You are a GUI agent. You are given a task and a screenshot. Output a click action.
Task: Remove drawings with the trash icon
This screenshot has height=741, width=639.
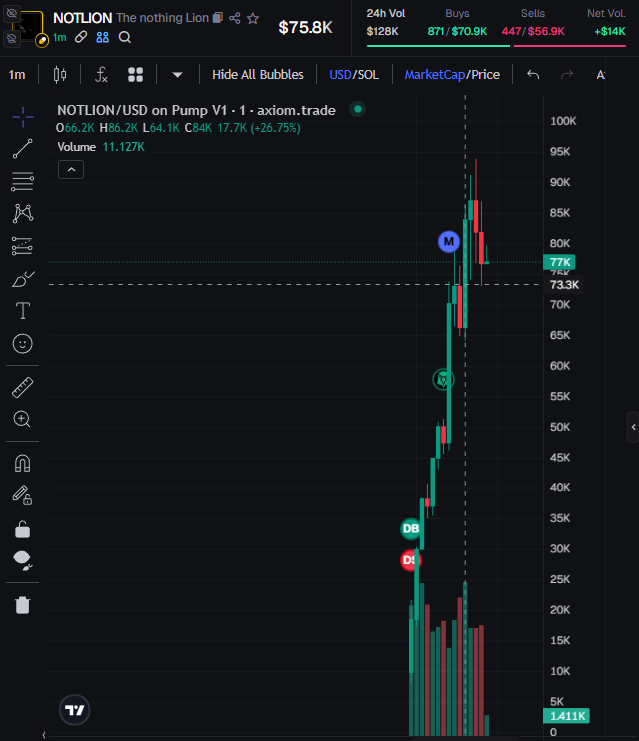click(x=23, y=605)
